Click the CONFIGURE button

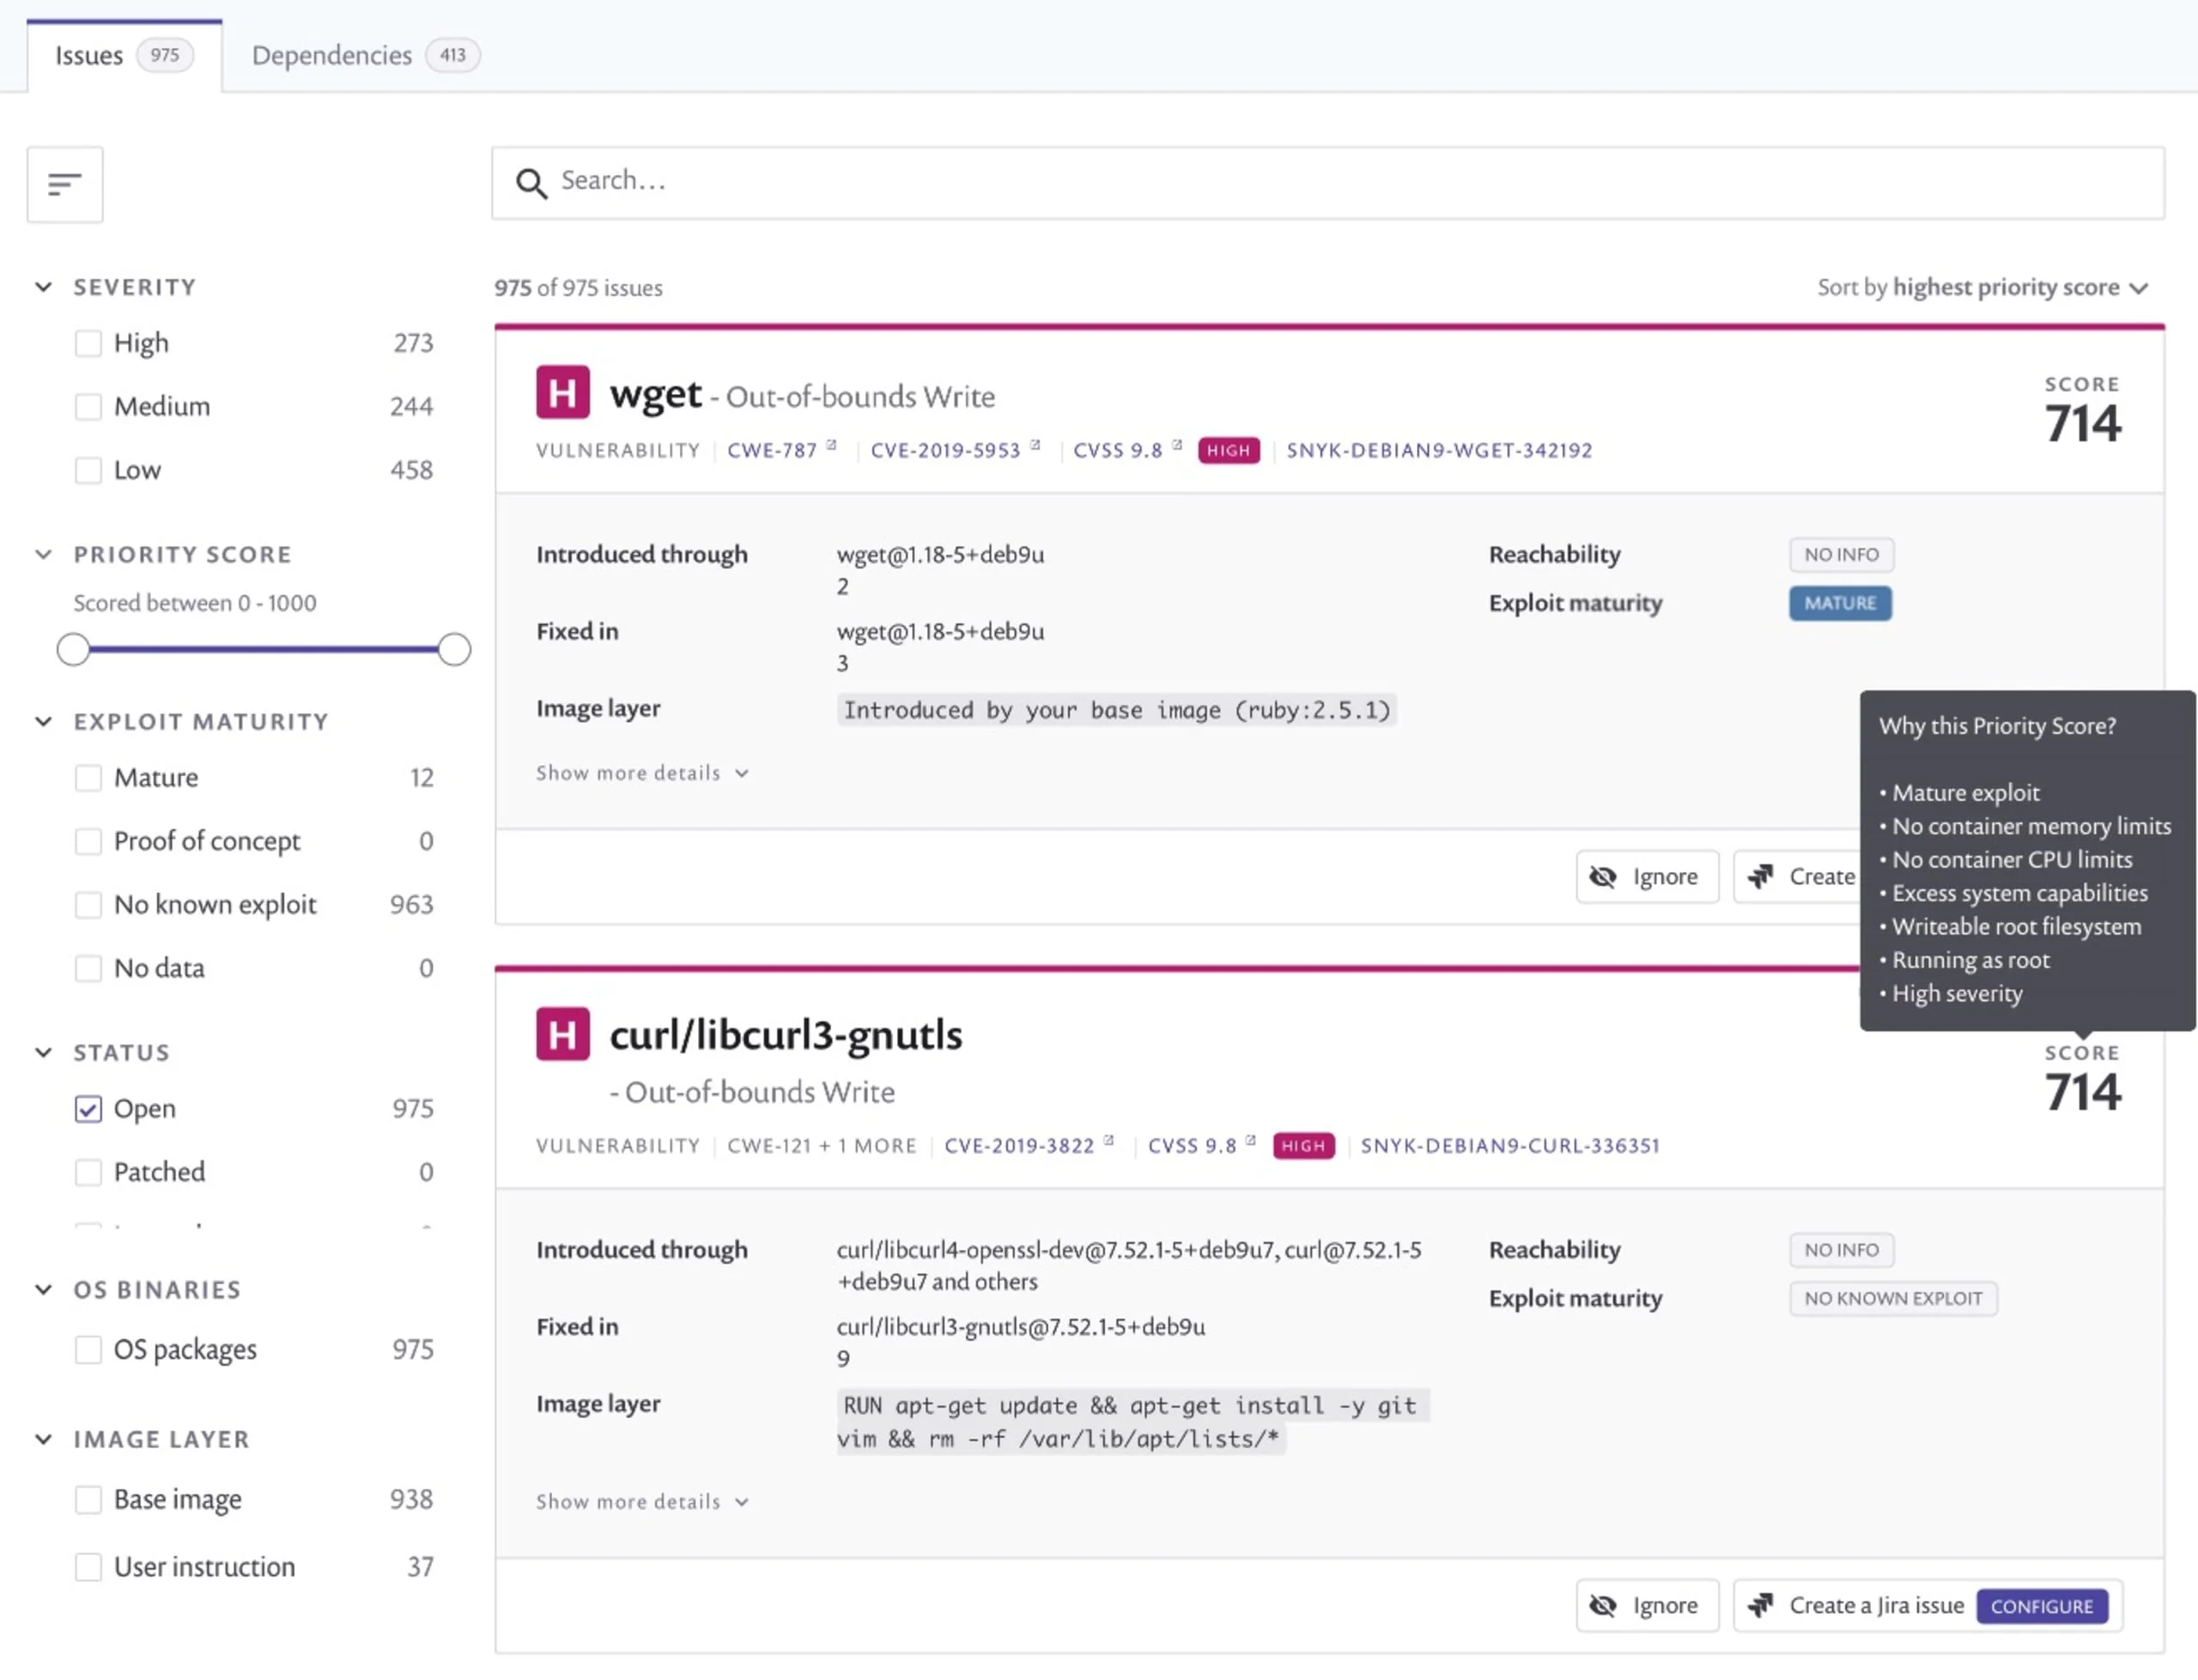[2043, 1606]
